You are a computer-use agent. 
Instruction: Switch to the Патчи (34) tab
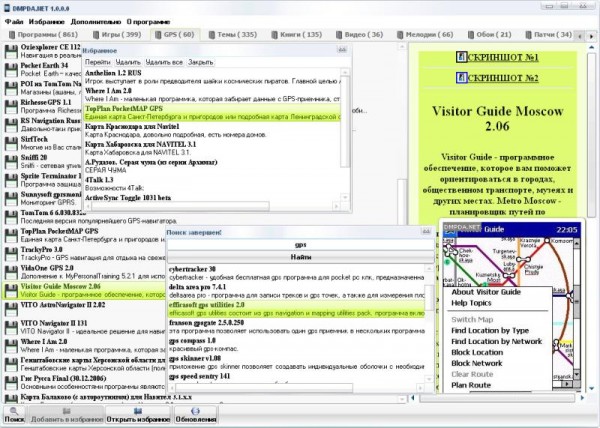[548, 35]
